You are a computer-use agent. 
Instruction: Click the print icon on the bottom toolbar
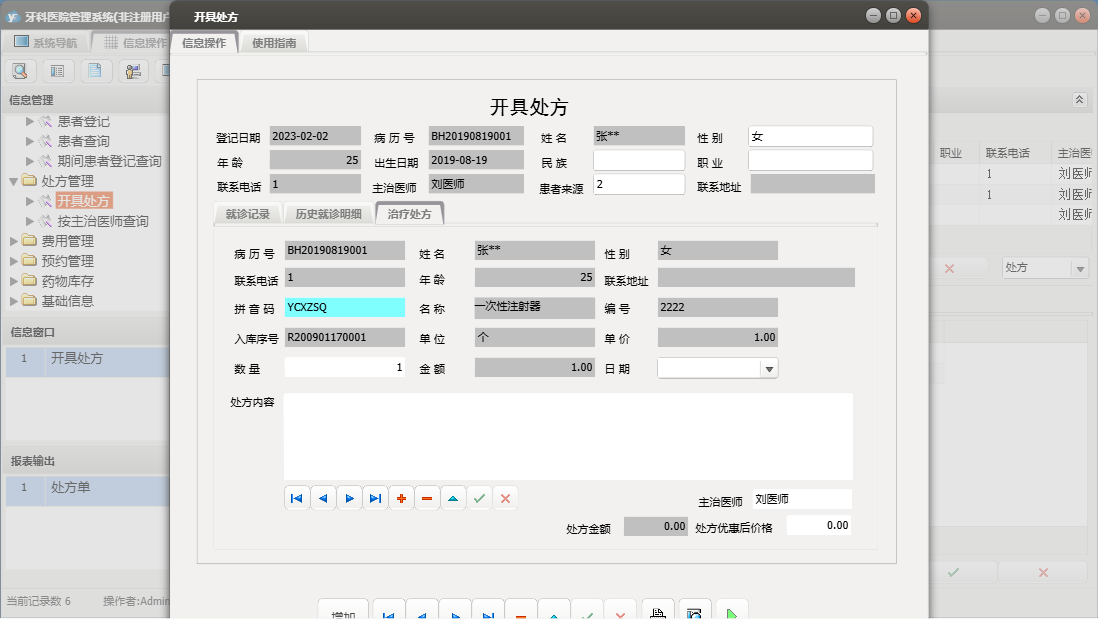pos(657,613)
